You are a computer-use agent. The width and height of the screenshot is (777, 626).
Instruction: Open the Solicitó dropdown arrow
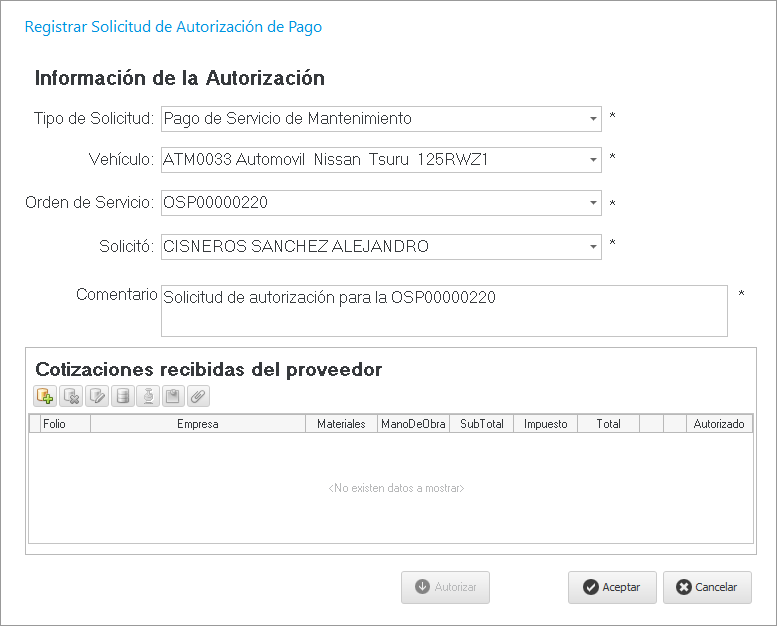(592, 247)
